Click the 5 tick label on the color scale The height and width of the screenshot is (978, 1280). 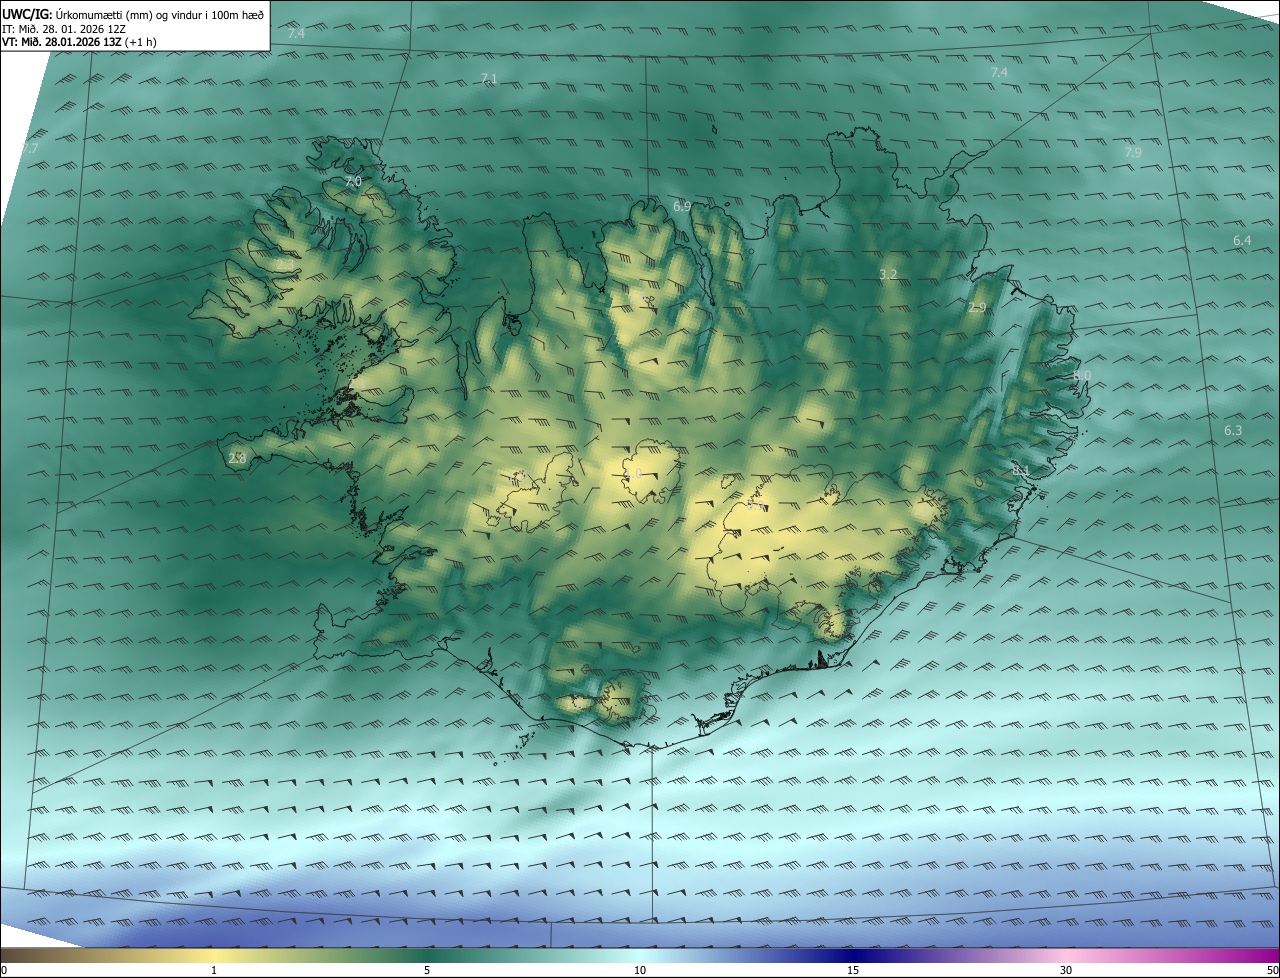tap(427, 970)
